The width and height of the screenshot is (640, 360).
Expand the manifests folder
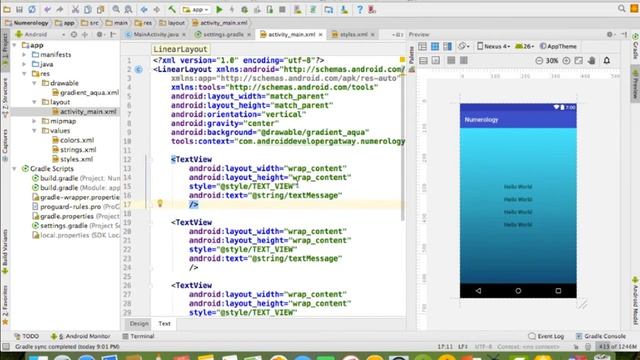click(24, 54)
